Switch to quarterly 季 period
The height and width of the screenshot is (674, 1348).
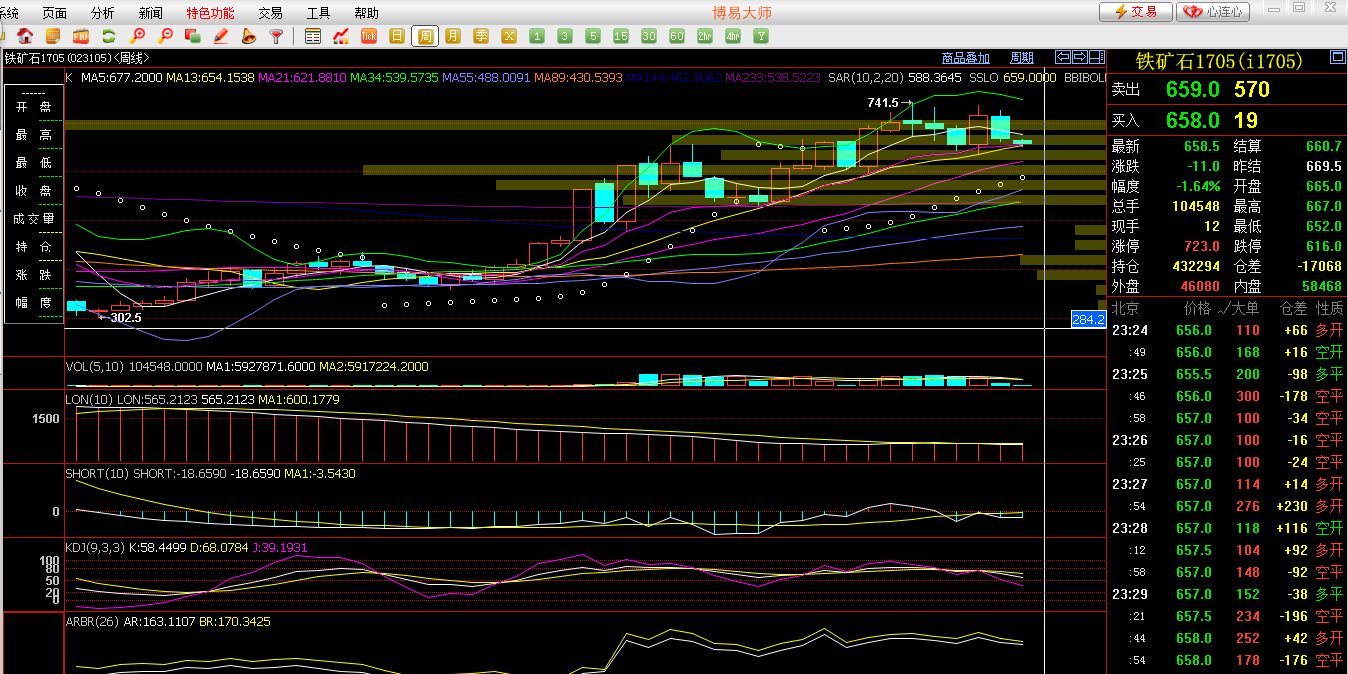tap(481, 36)
